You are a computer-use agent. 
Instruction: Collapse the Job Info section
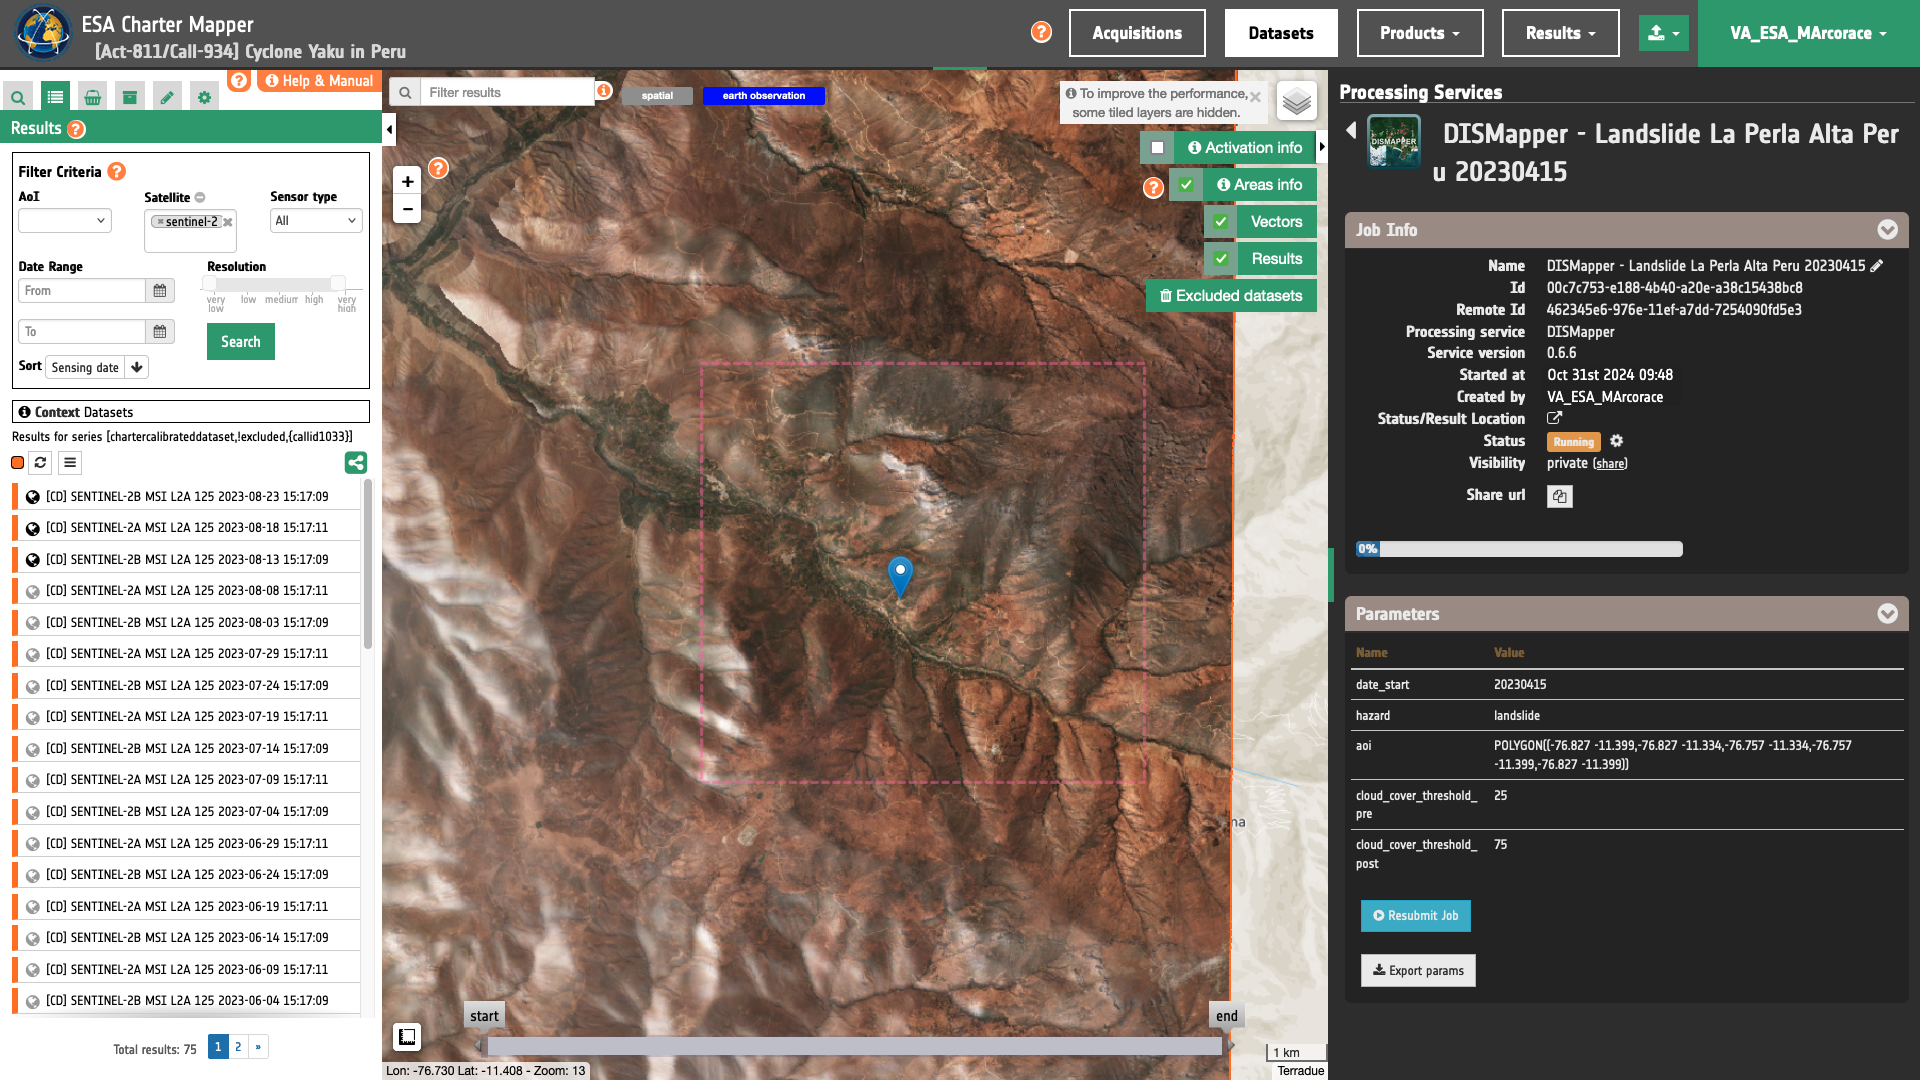[x=1887, y=230]
